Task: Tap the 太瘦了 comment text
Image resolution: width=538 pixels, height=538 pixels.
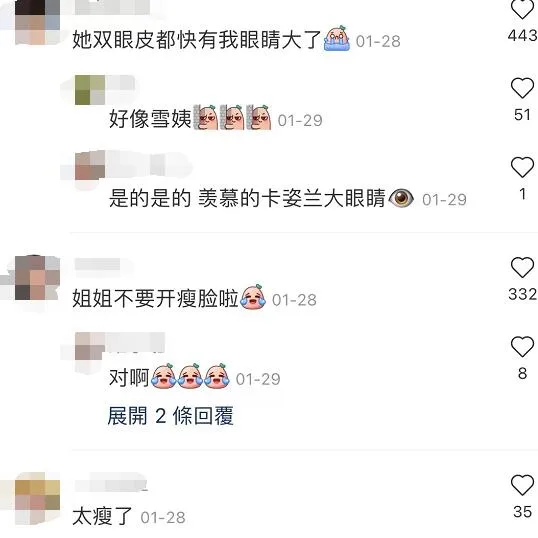Action: 103,516
